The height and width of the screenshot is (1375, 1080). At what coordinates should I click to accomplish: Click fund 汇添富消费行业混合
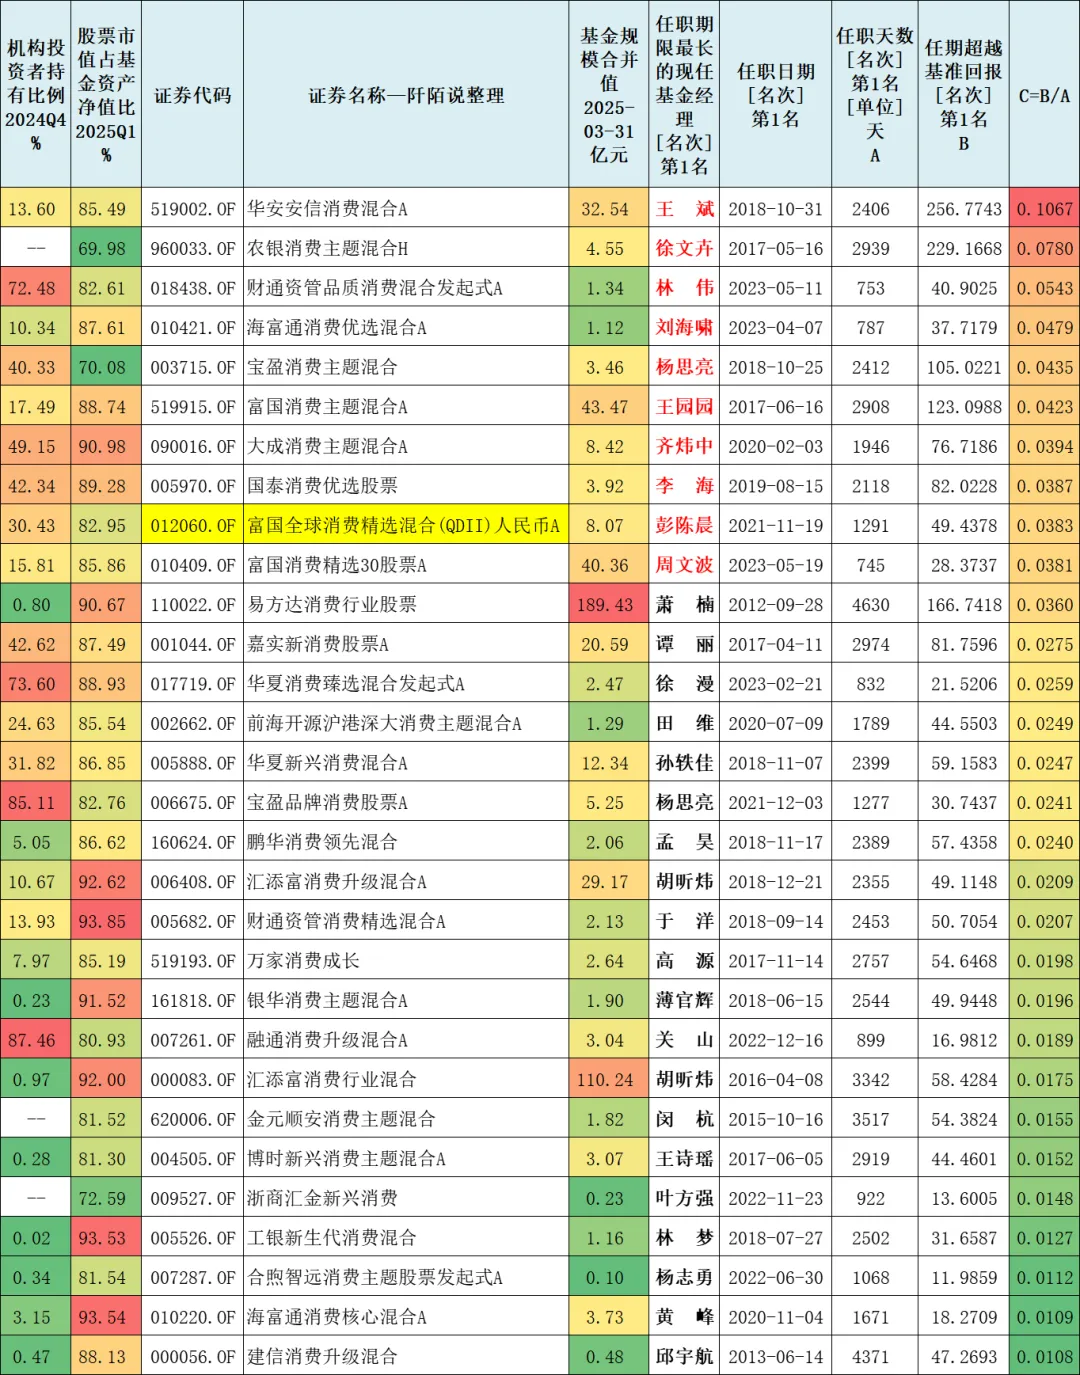click(332, 1080)
